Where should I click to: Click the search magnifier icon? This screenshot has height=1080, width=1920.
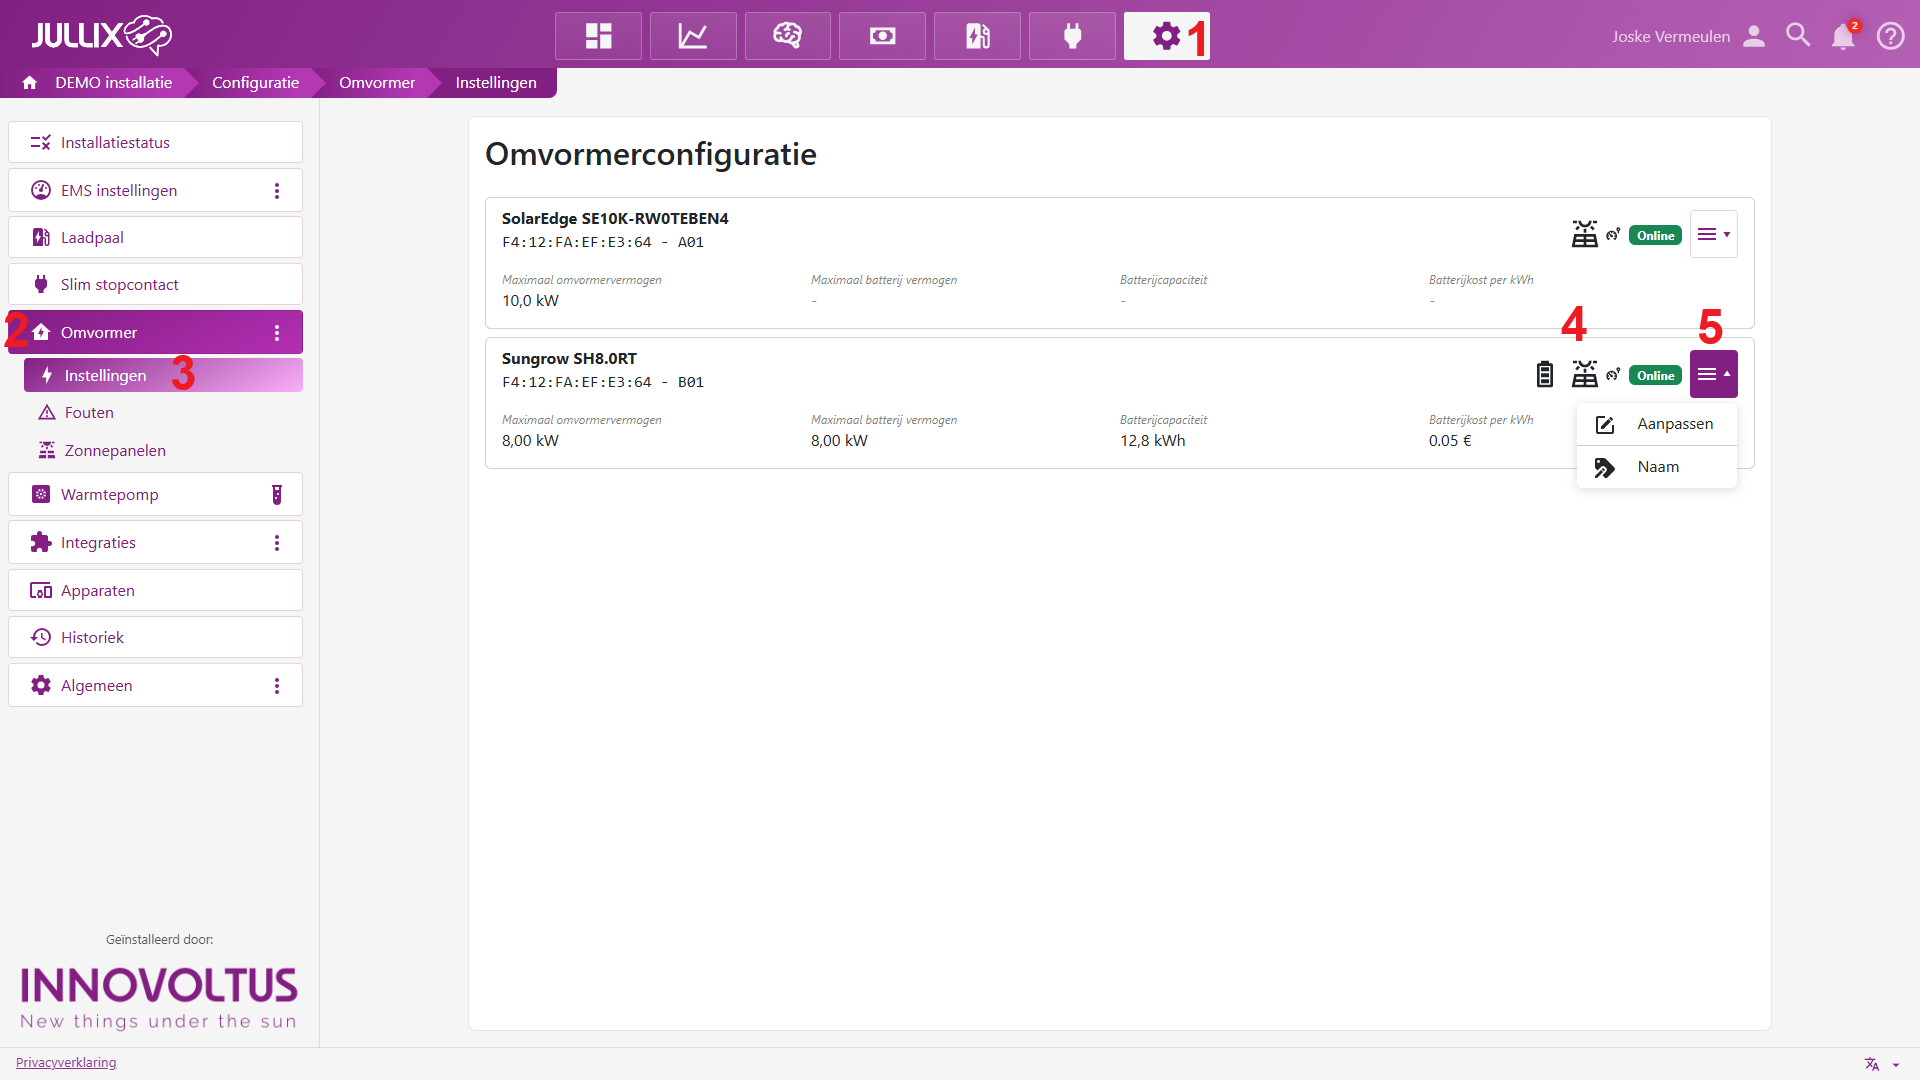click(1798, 36)
